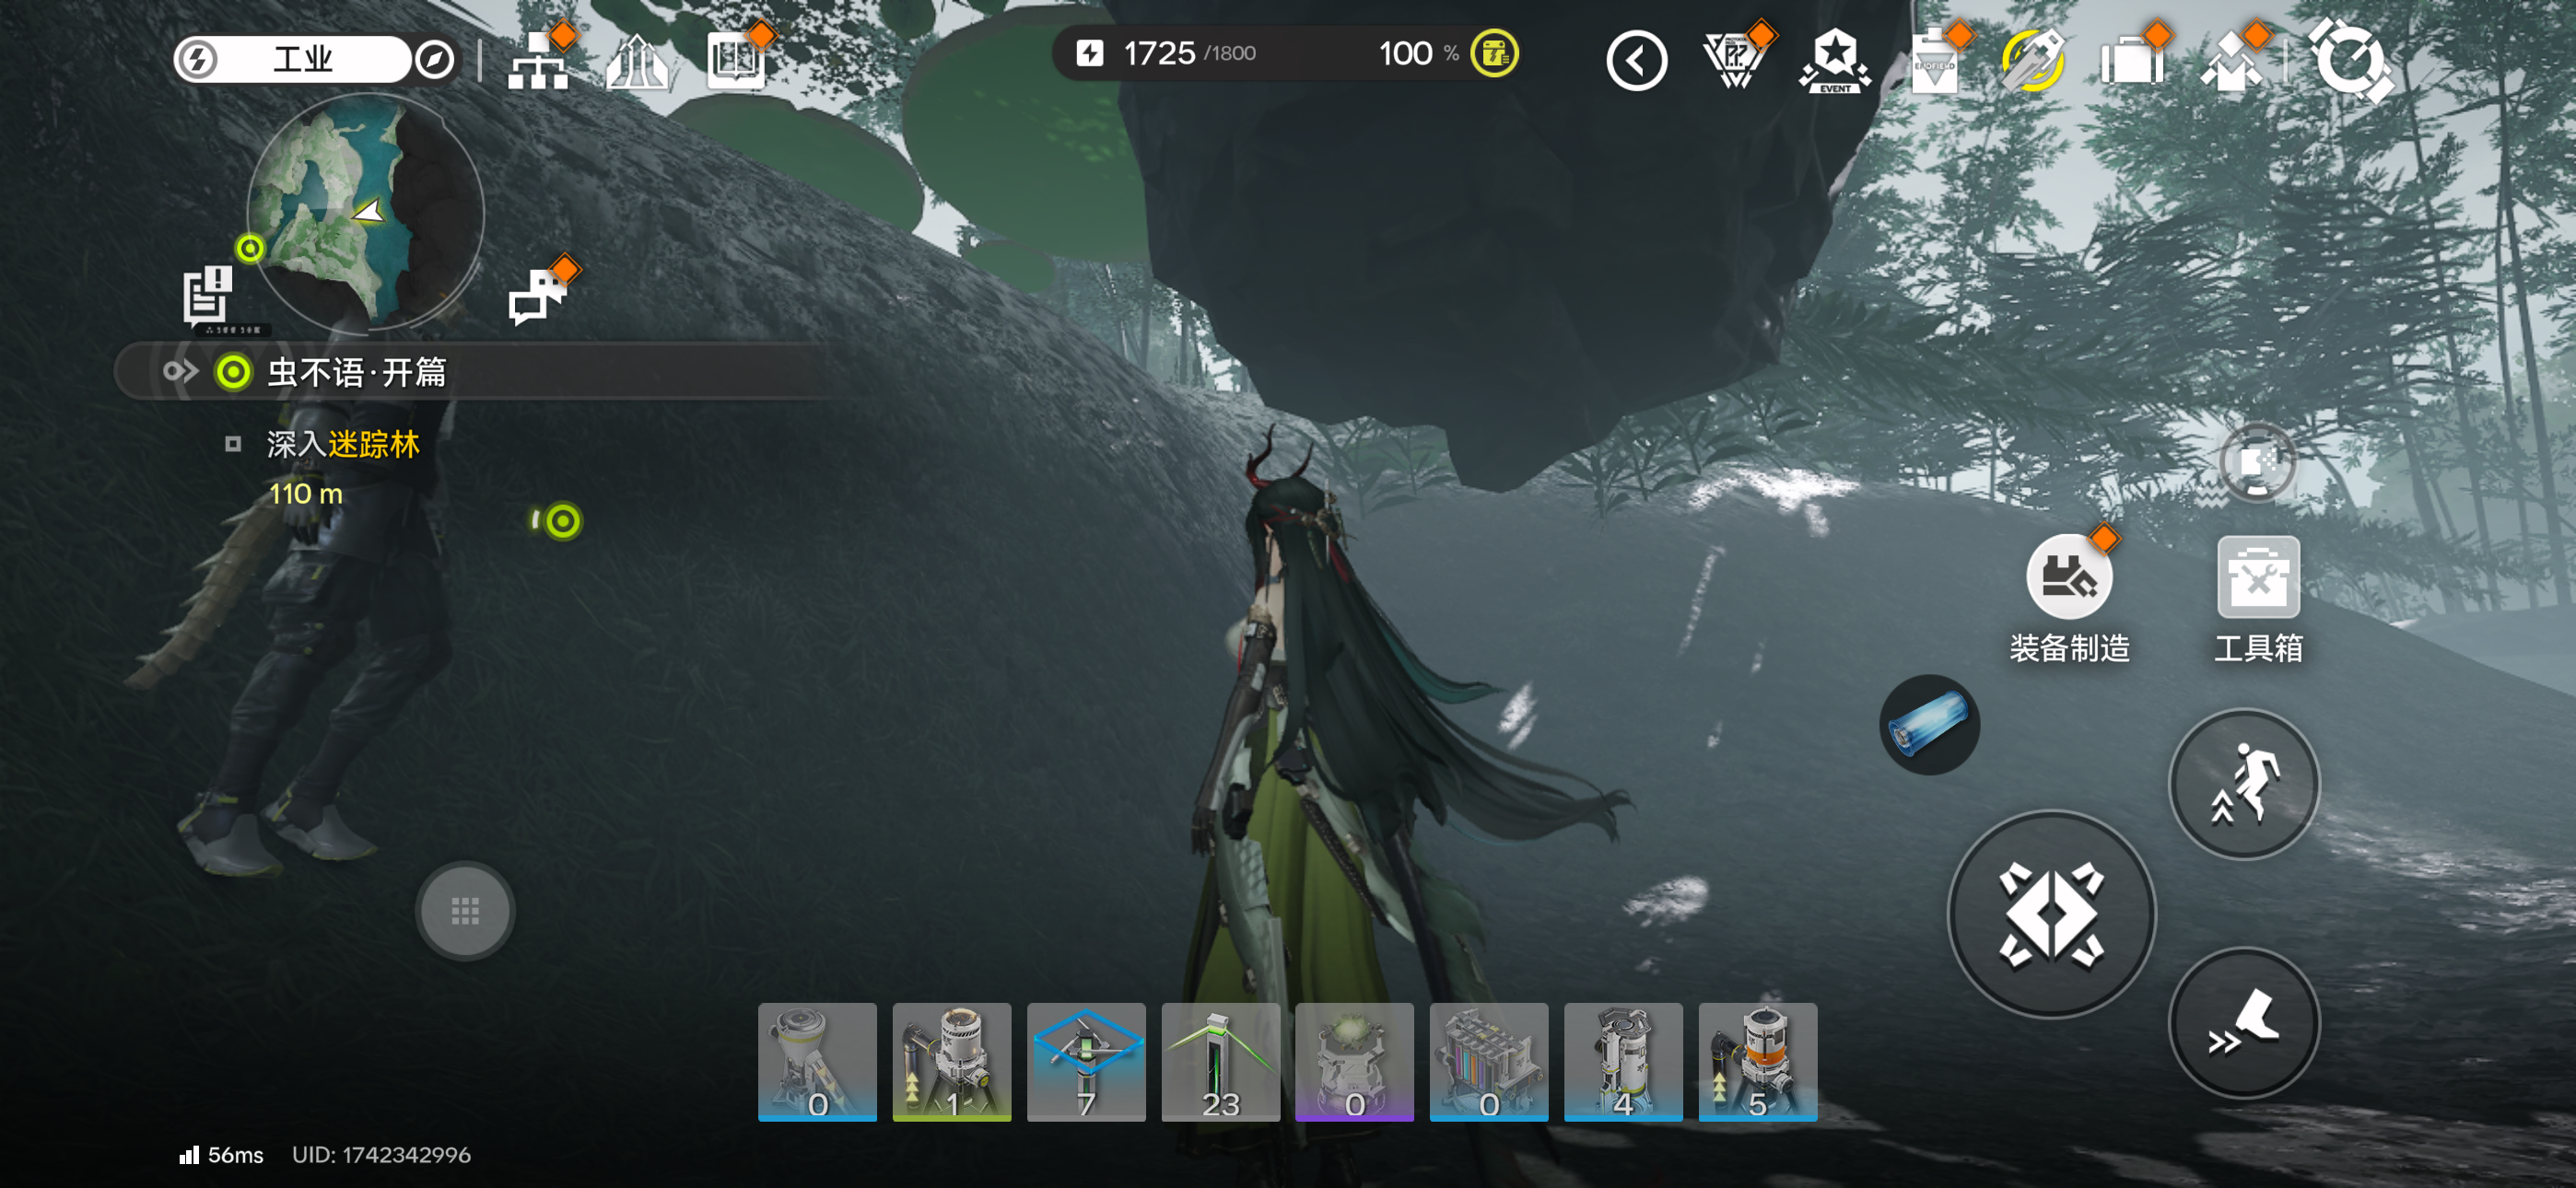Screen dimensions: 2576x1188
Task: Open the open-book manual icon
Action: tap(737, 59)
